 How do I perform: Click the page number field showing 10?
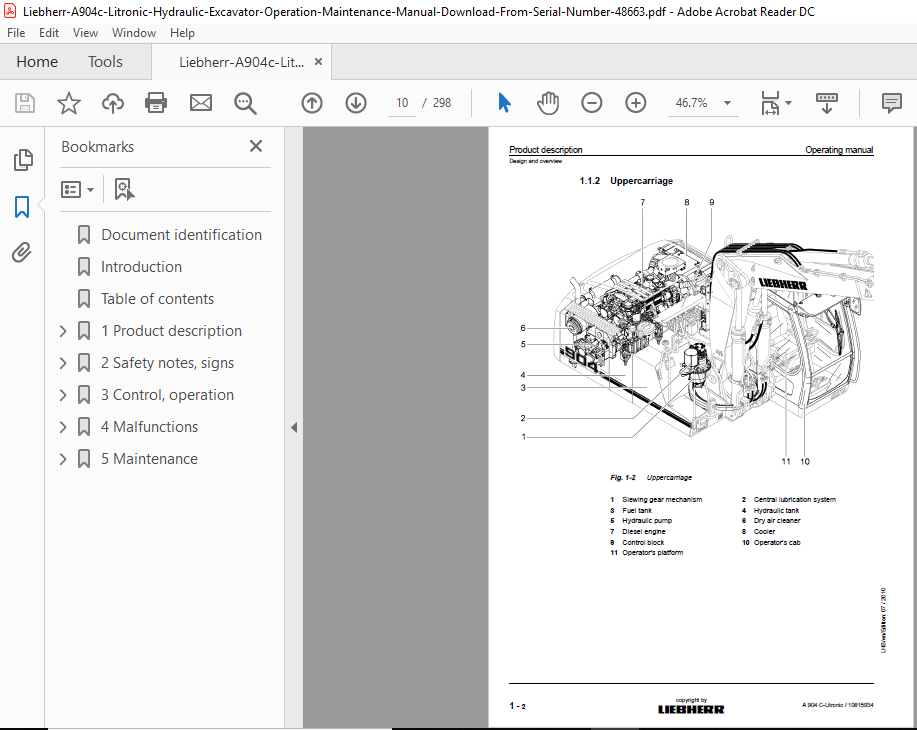pyautogui.click(x=402, y=103)
